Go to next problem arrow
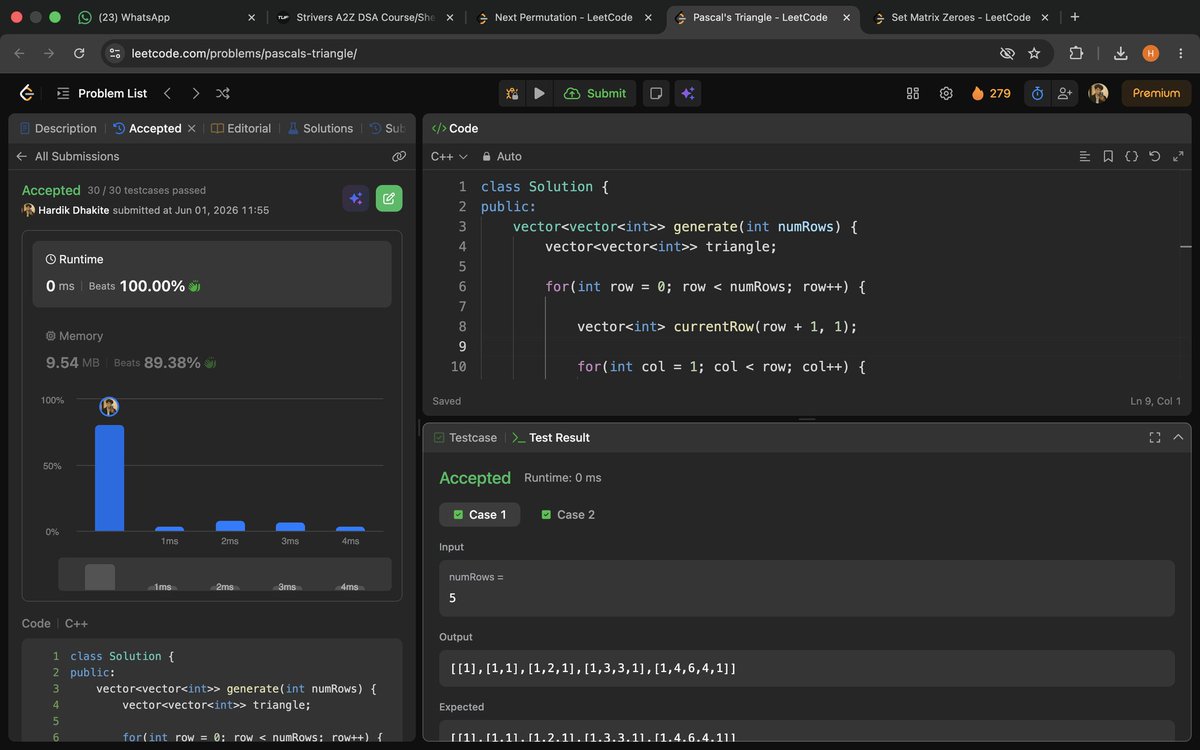1200x750 pixels. 195,93
